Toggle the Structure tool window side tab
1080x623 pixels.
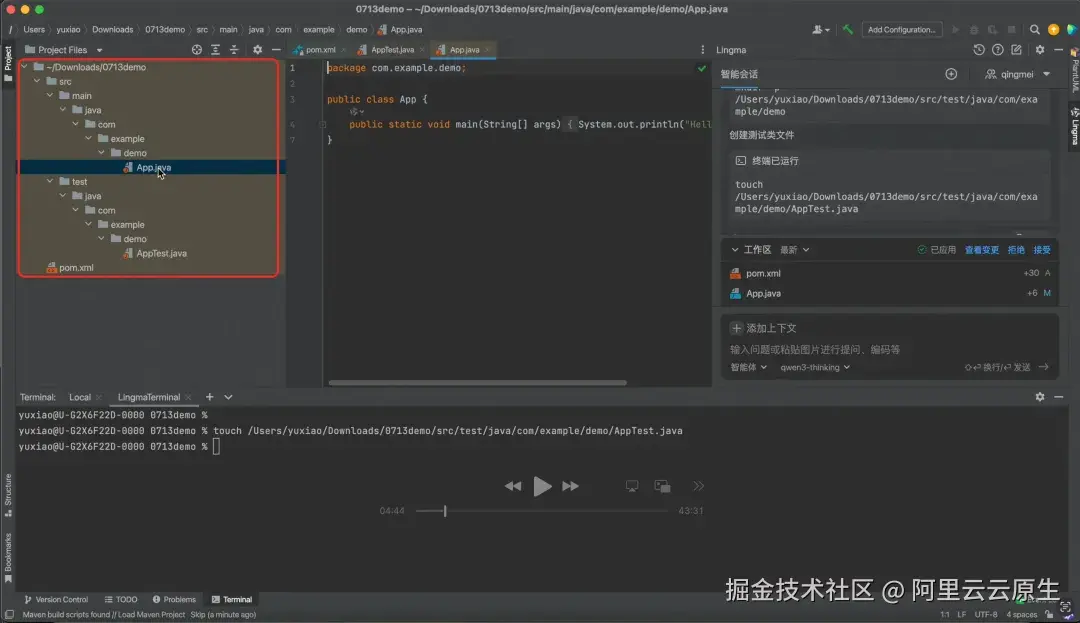(x=8, y=495)
